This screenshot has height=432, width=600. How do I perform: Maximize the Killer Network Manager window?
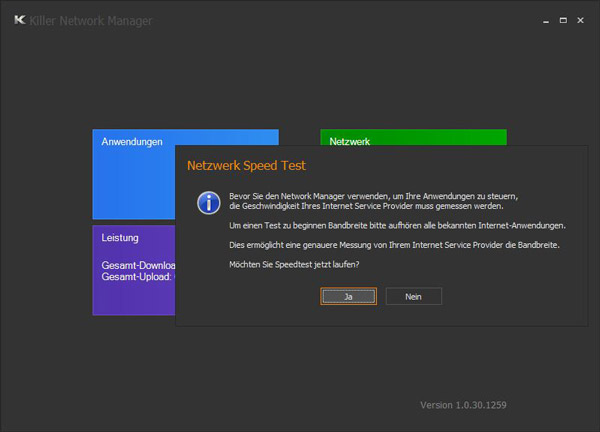point(563,20)
